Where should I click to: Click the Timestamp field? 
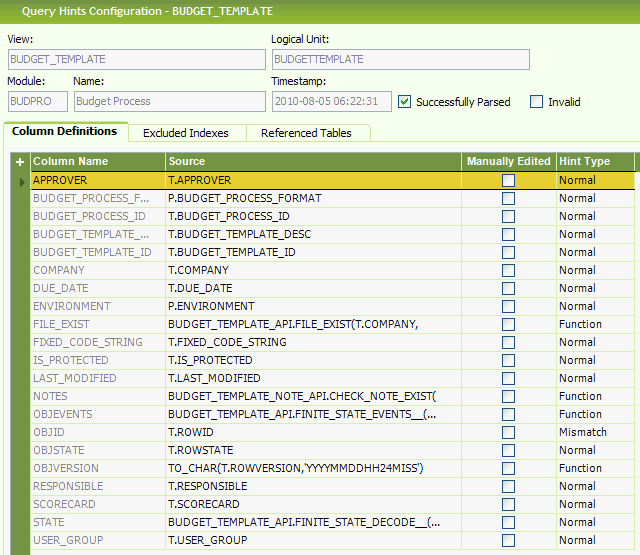[331, 101]
